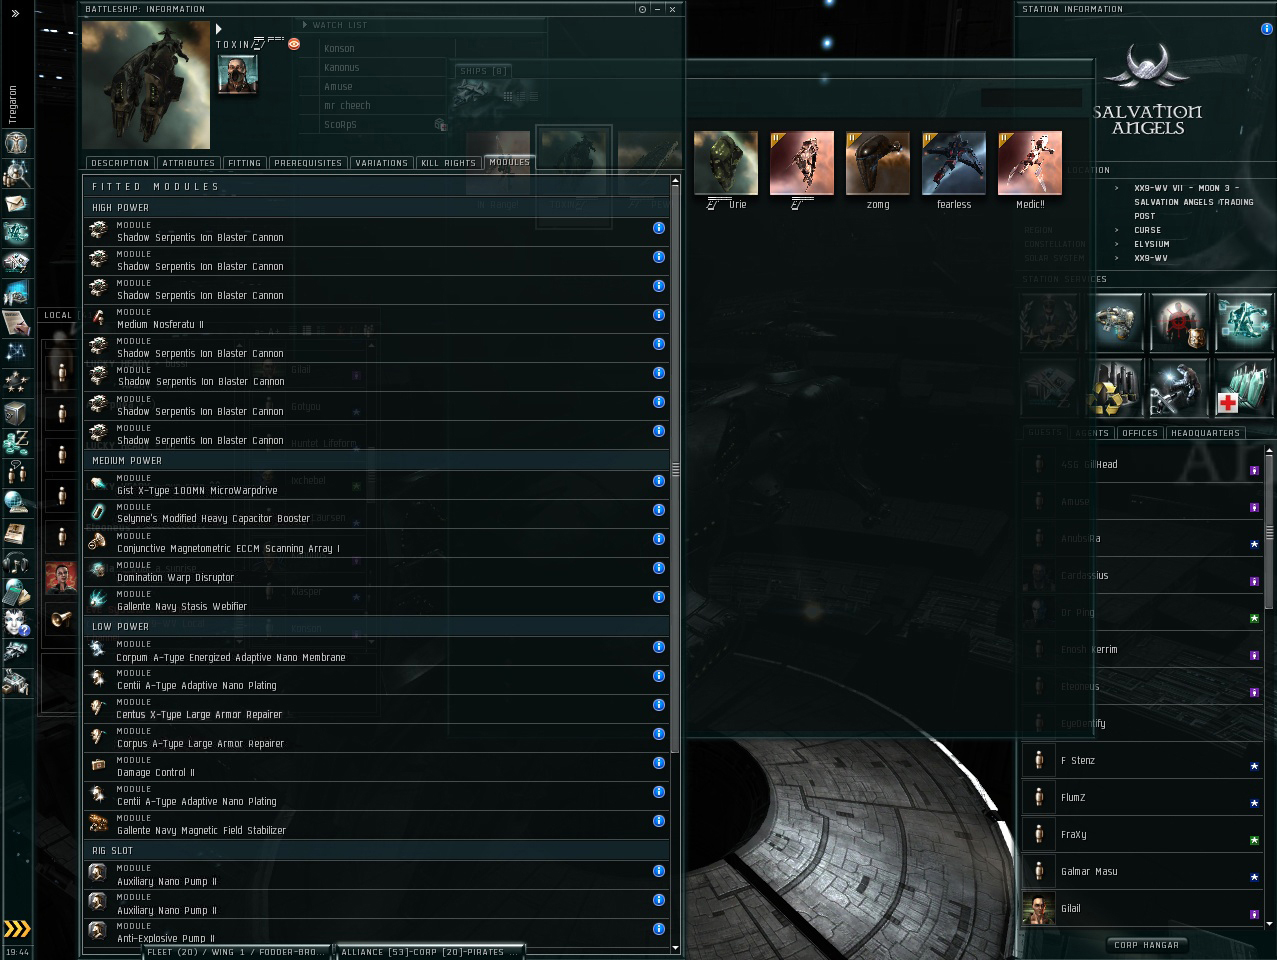Open People & Places in the sidebar

tap(15, 174)
